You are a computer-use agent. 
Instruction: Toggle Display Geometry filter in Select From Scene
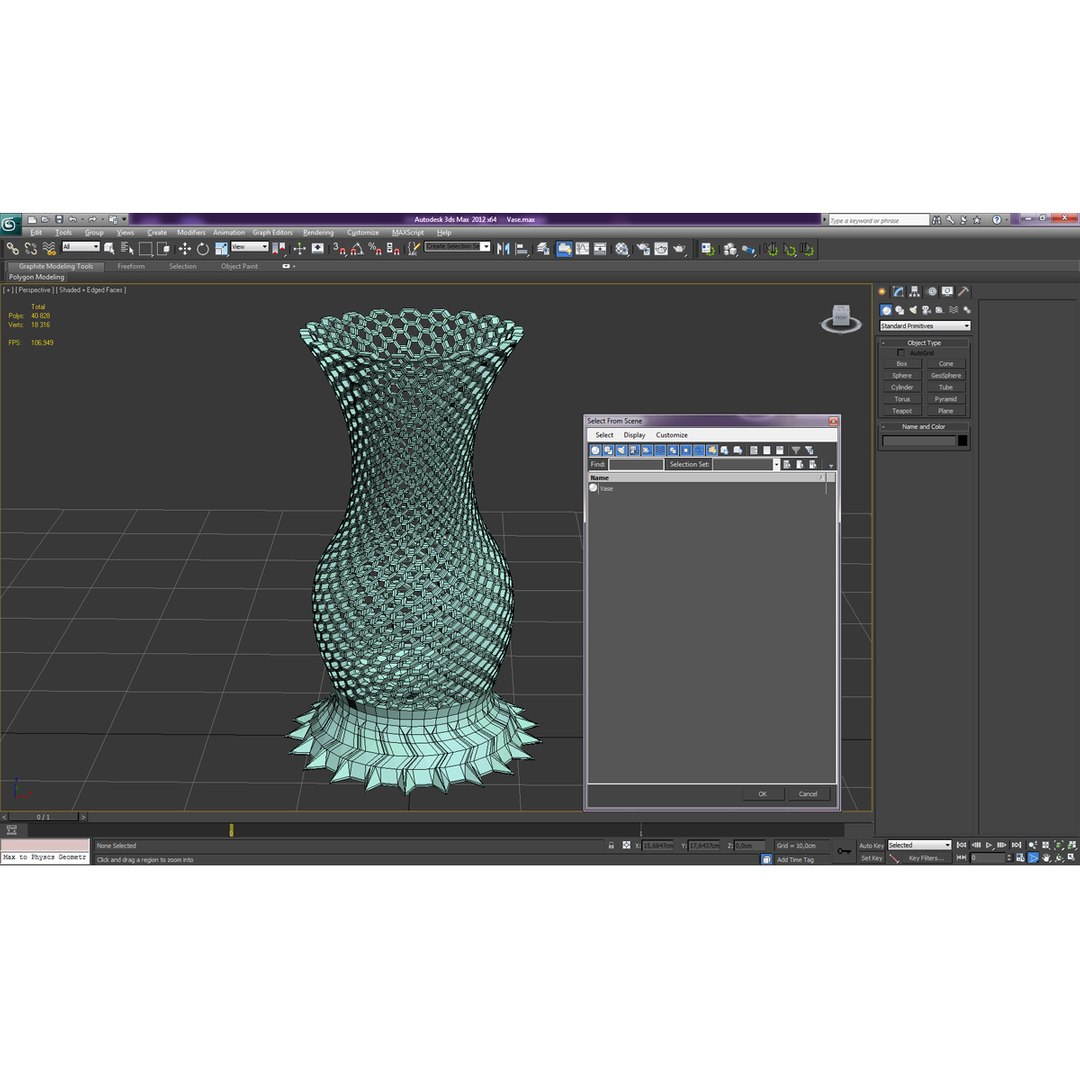tap(596, 450)
